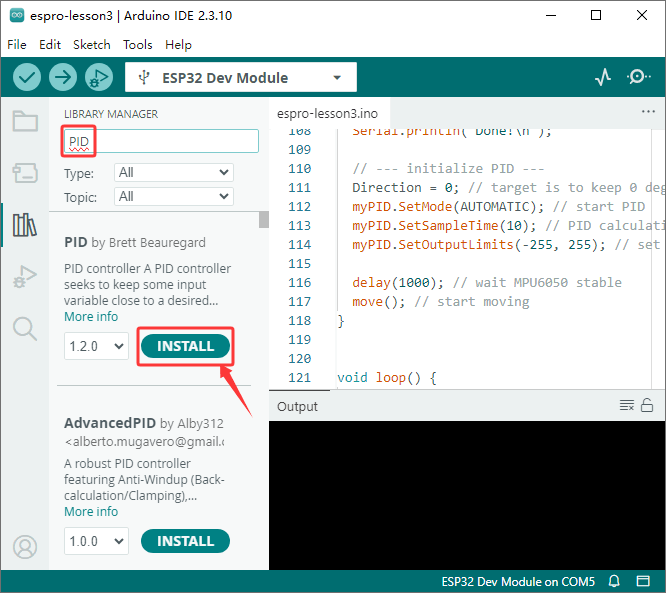
Task: Open More info for the PID library
Action: pos(91,316)
